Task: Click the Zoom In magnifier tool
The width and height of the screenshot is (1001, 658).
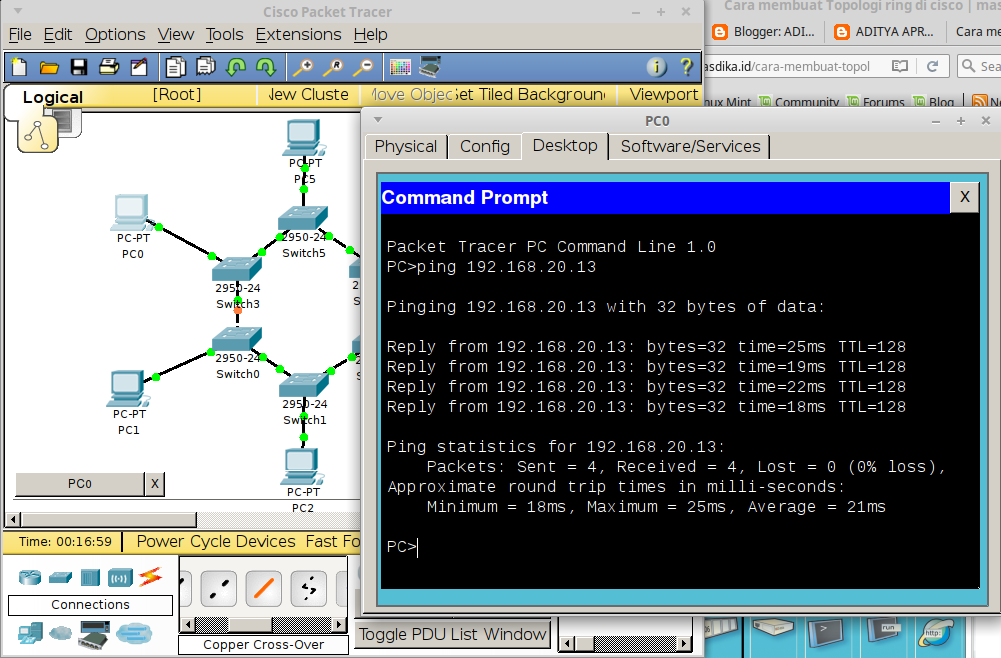Action: click(306, 66)
